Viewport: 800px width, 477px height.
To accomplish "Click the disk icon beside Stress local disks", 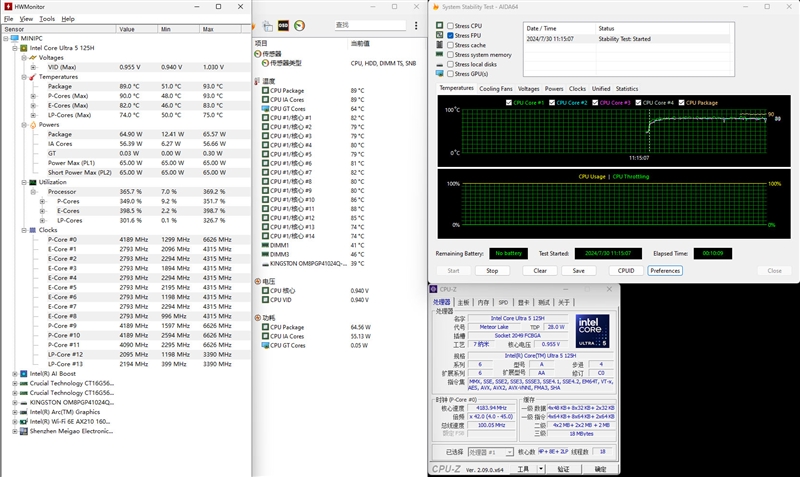I will click(439, 64).
